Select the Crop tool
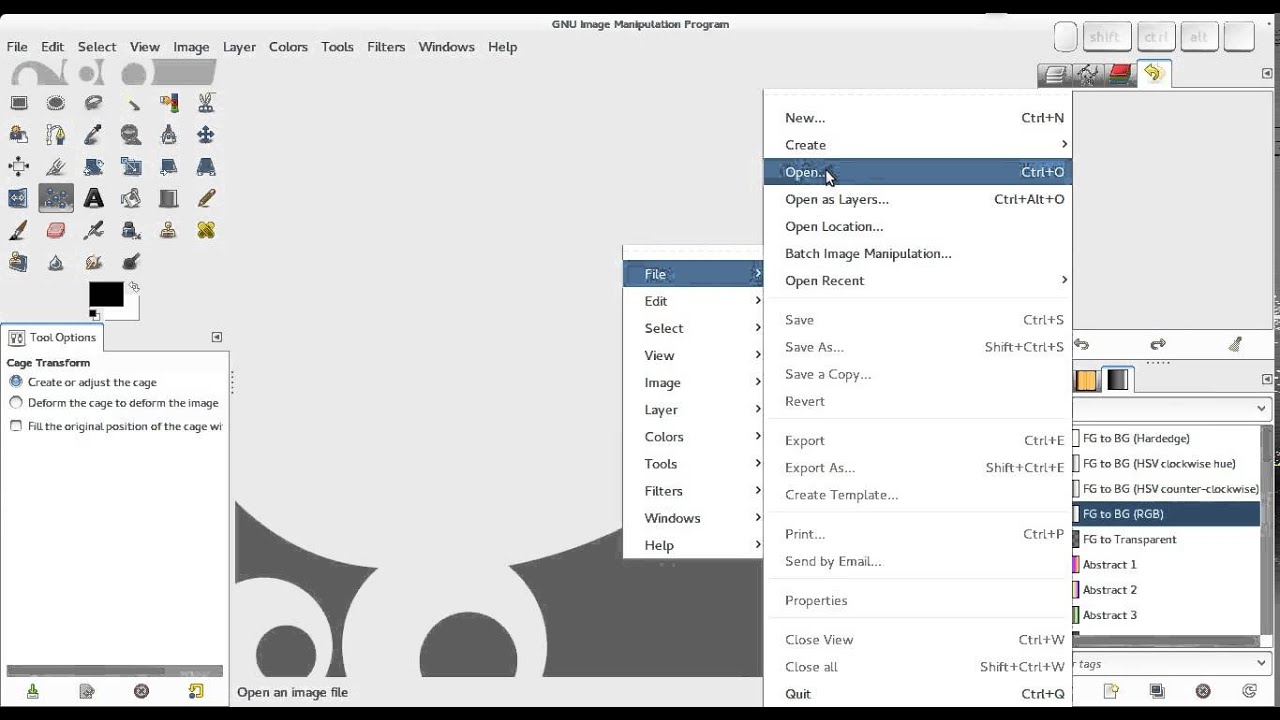Image resolution: width=1280 pixels, height=720 pixels. point(56,166)
